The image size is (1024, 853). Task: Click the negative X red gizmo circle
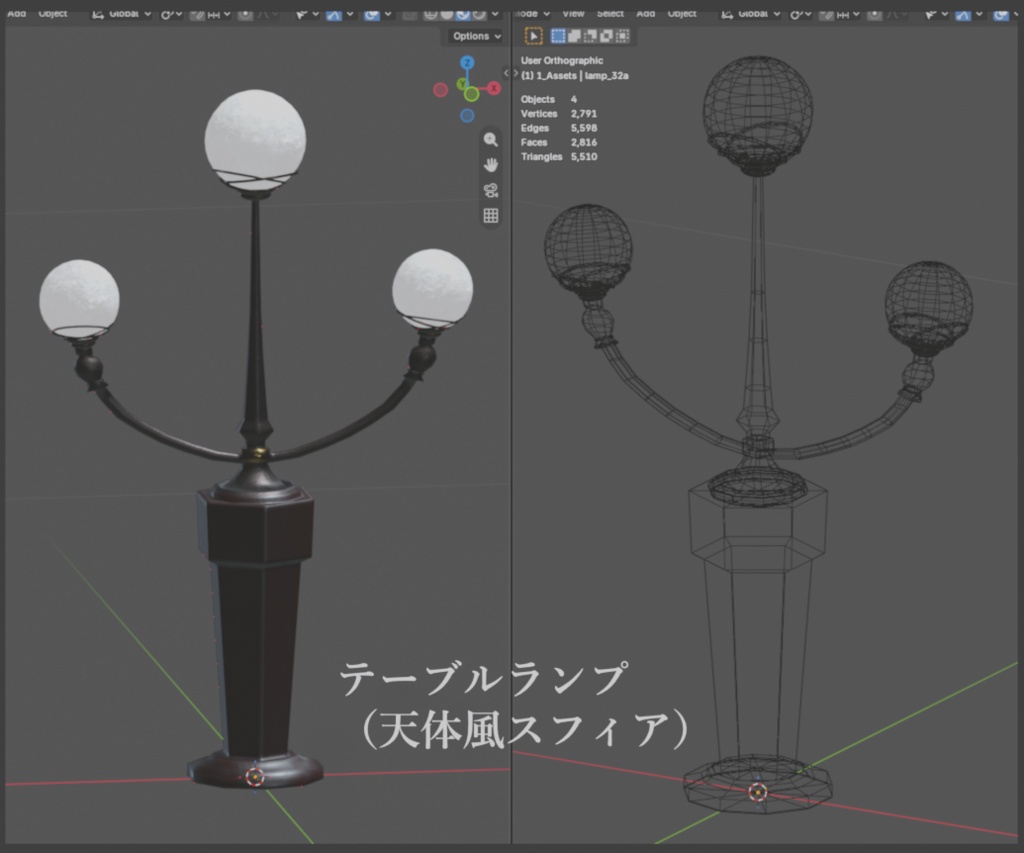(441, 89)
